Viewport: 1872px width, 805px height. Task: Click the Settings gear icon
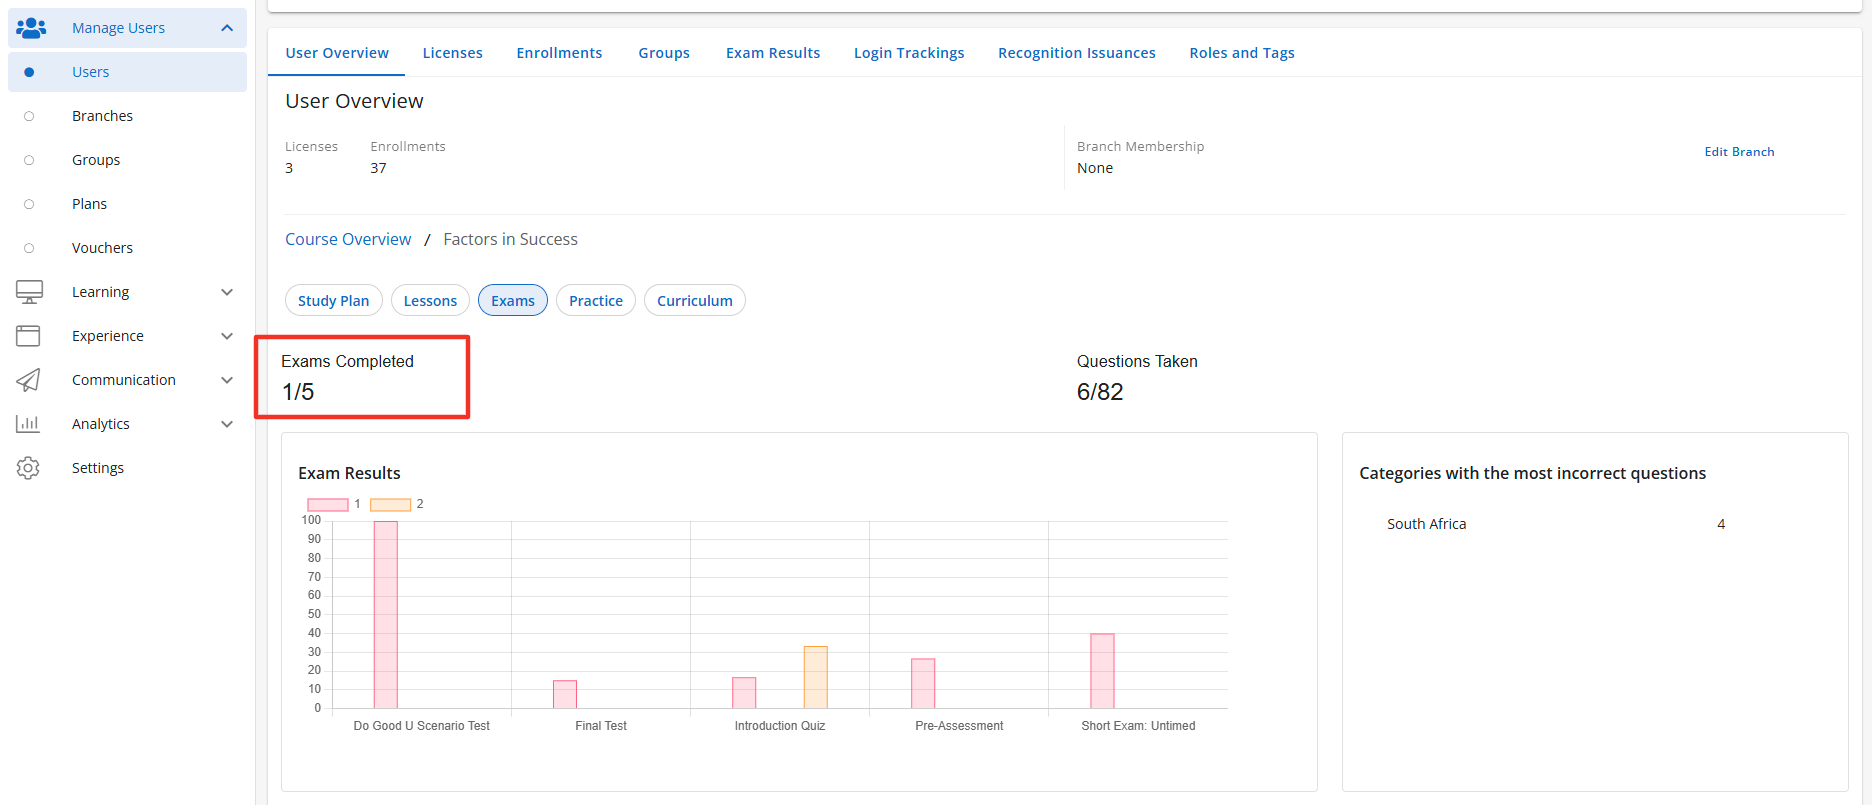(x=28, y=468)
